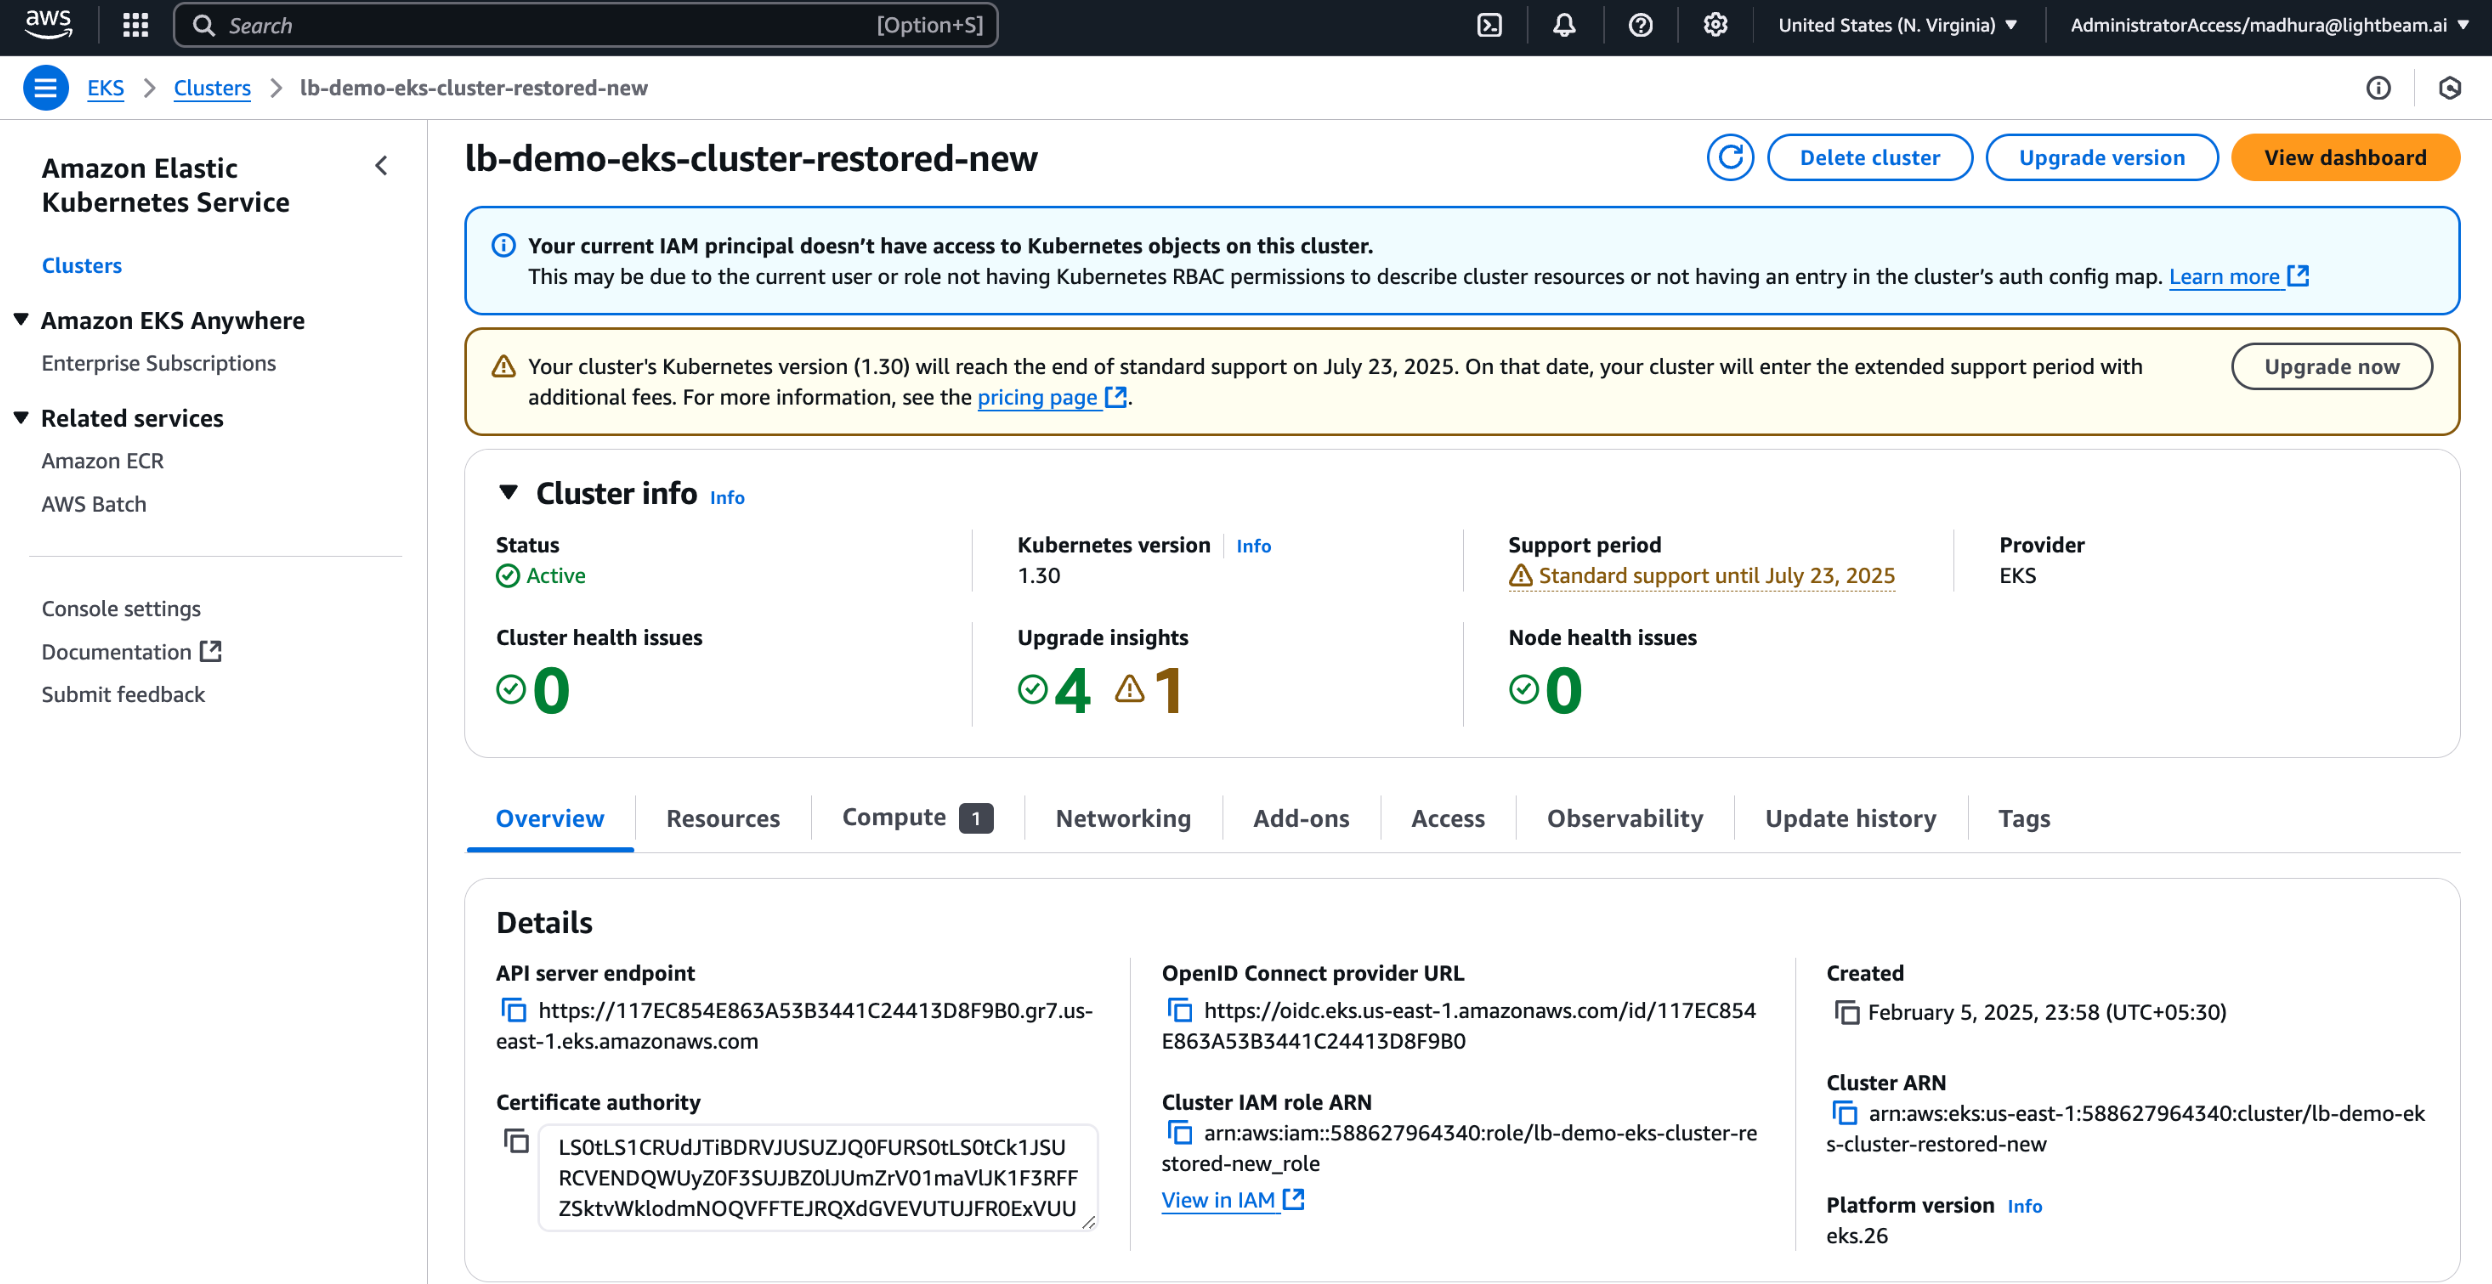
Task: Click the Active status check icon
Action: [508, 575]
